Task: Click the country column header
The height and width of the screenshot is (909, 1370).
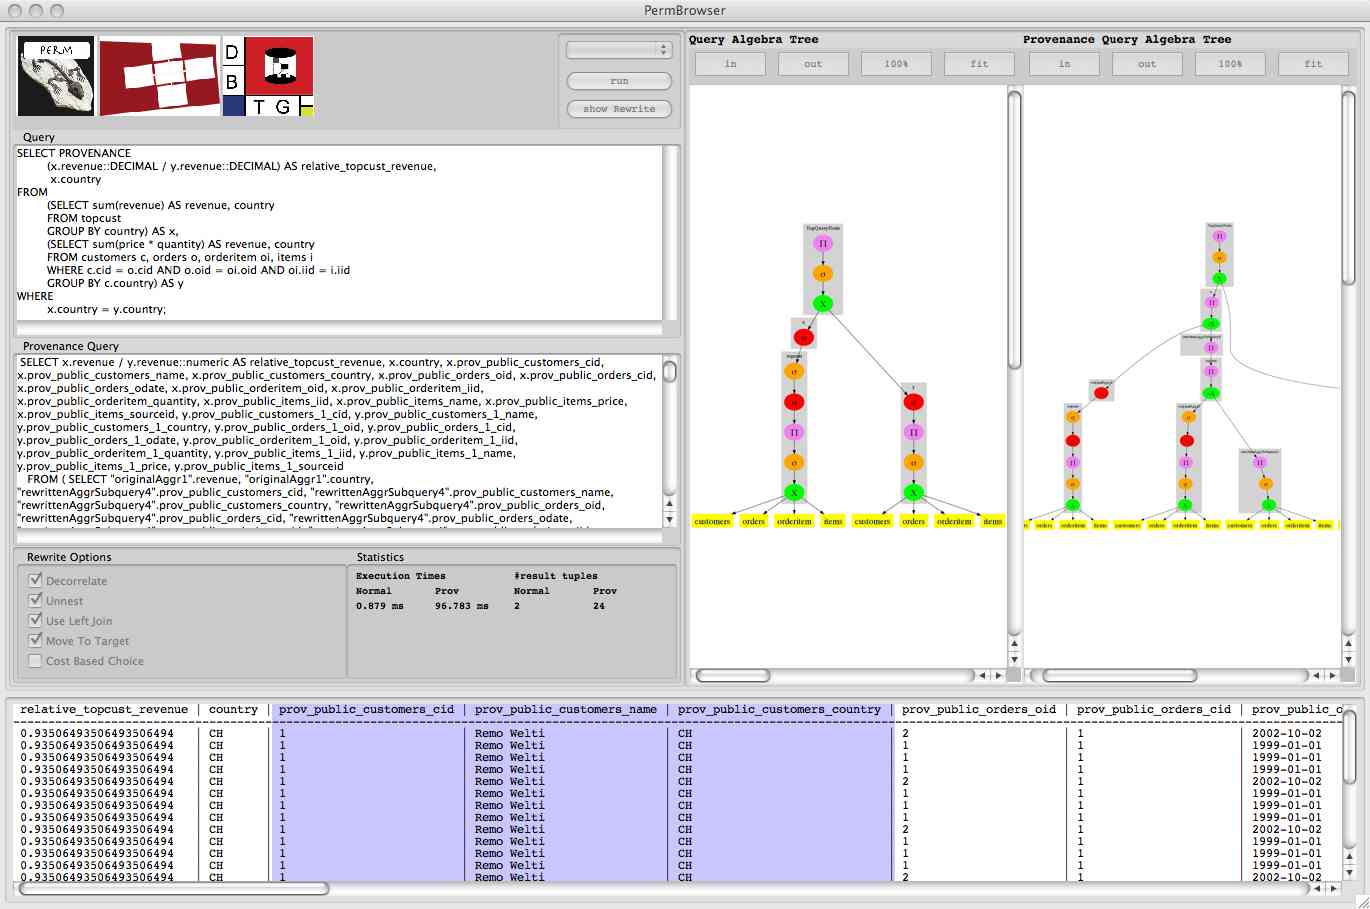Action: [233, 710]
